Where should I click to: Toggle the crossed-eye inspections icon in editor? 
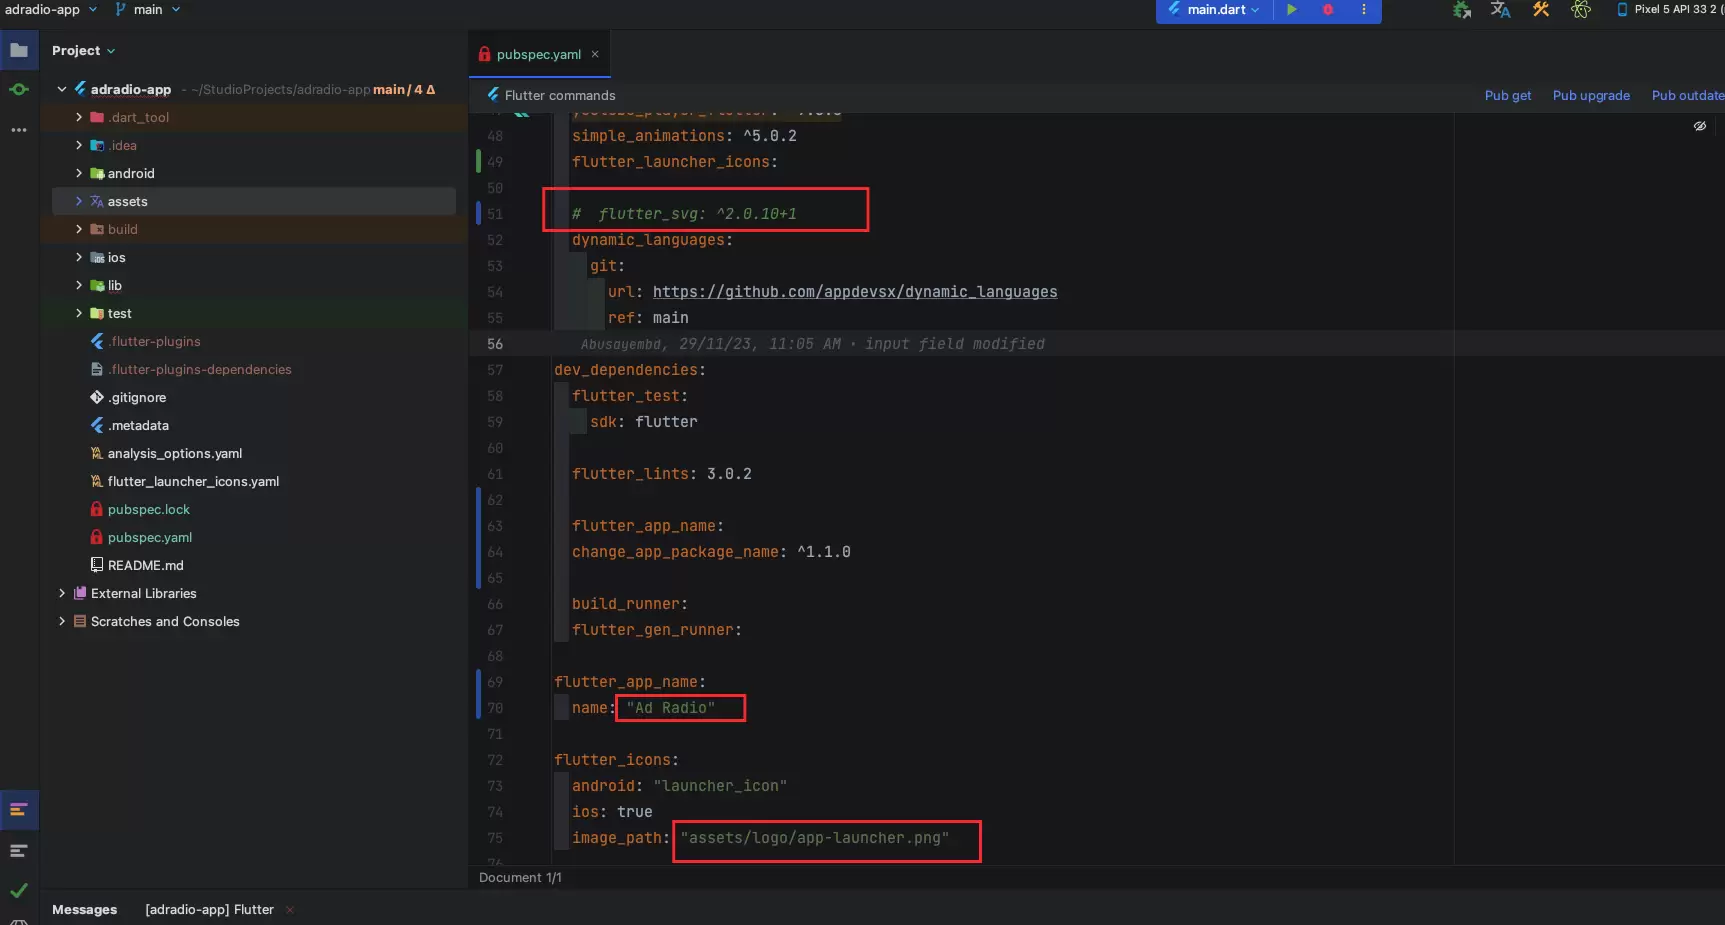tap(1699, 126)
